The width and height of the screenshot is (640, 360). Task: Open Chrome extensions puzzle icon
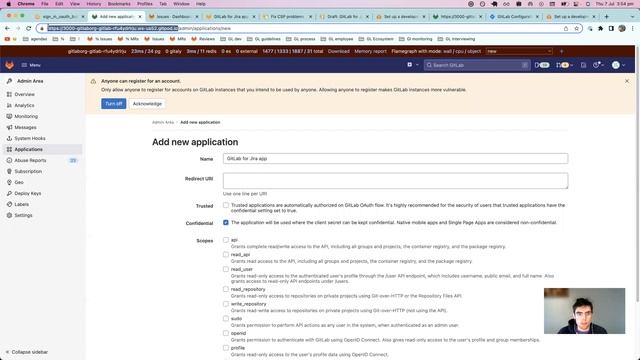[x=600, y=29]
